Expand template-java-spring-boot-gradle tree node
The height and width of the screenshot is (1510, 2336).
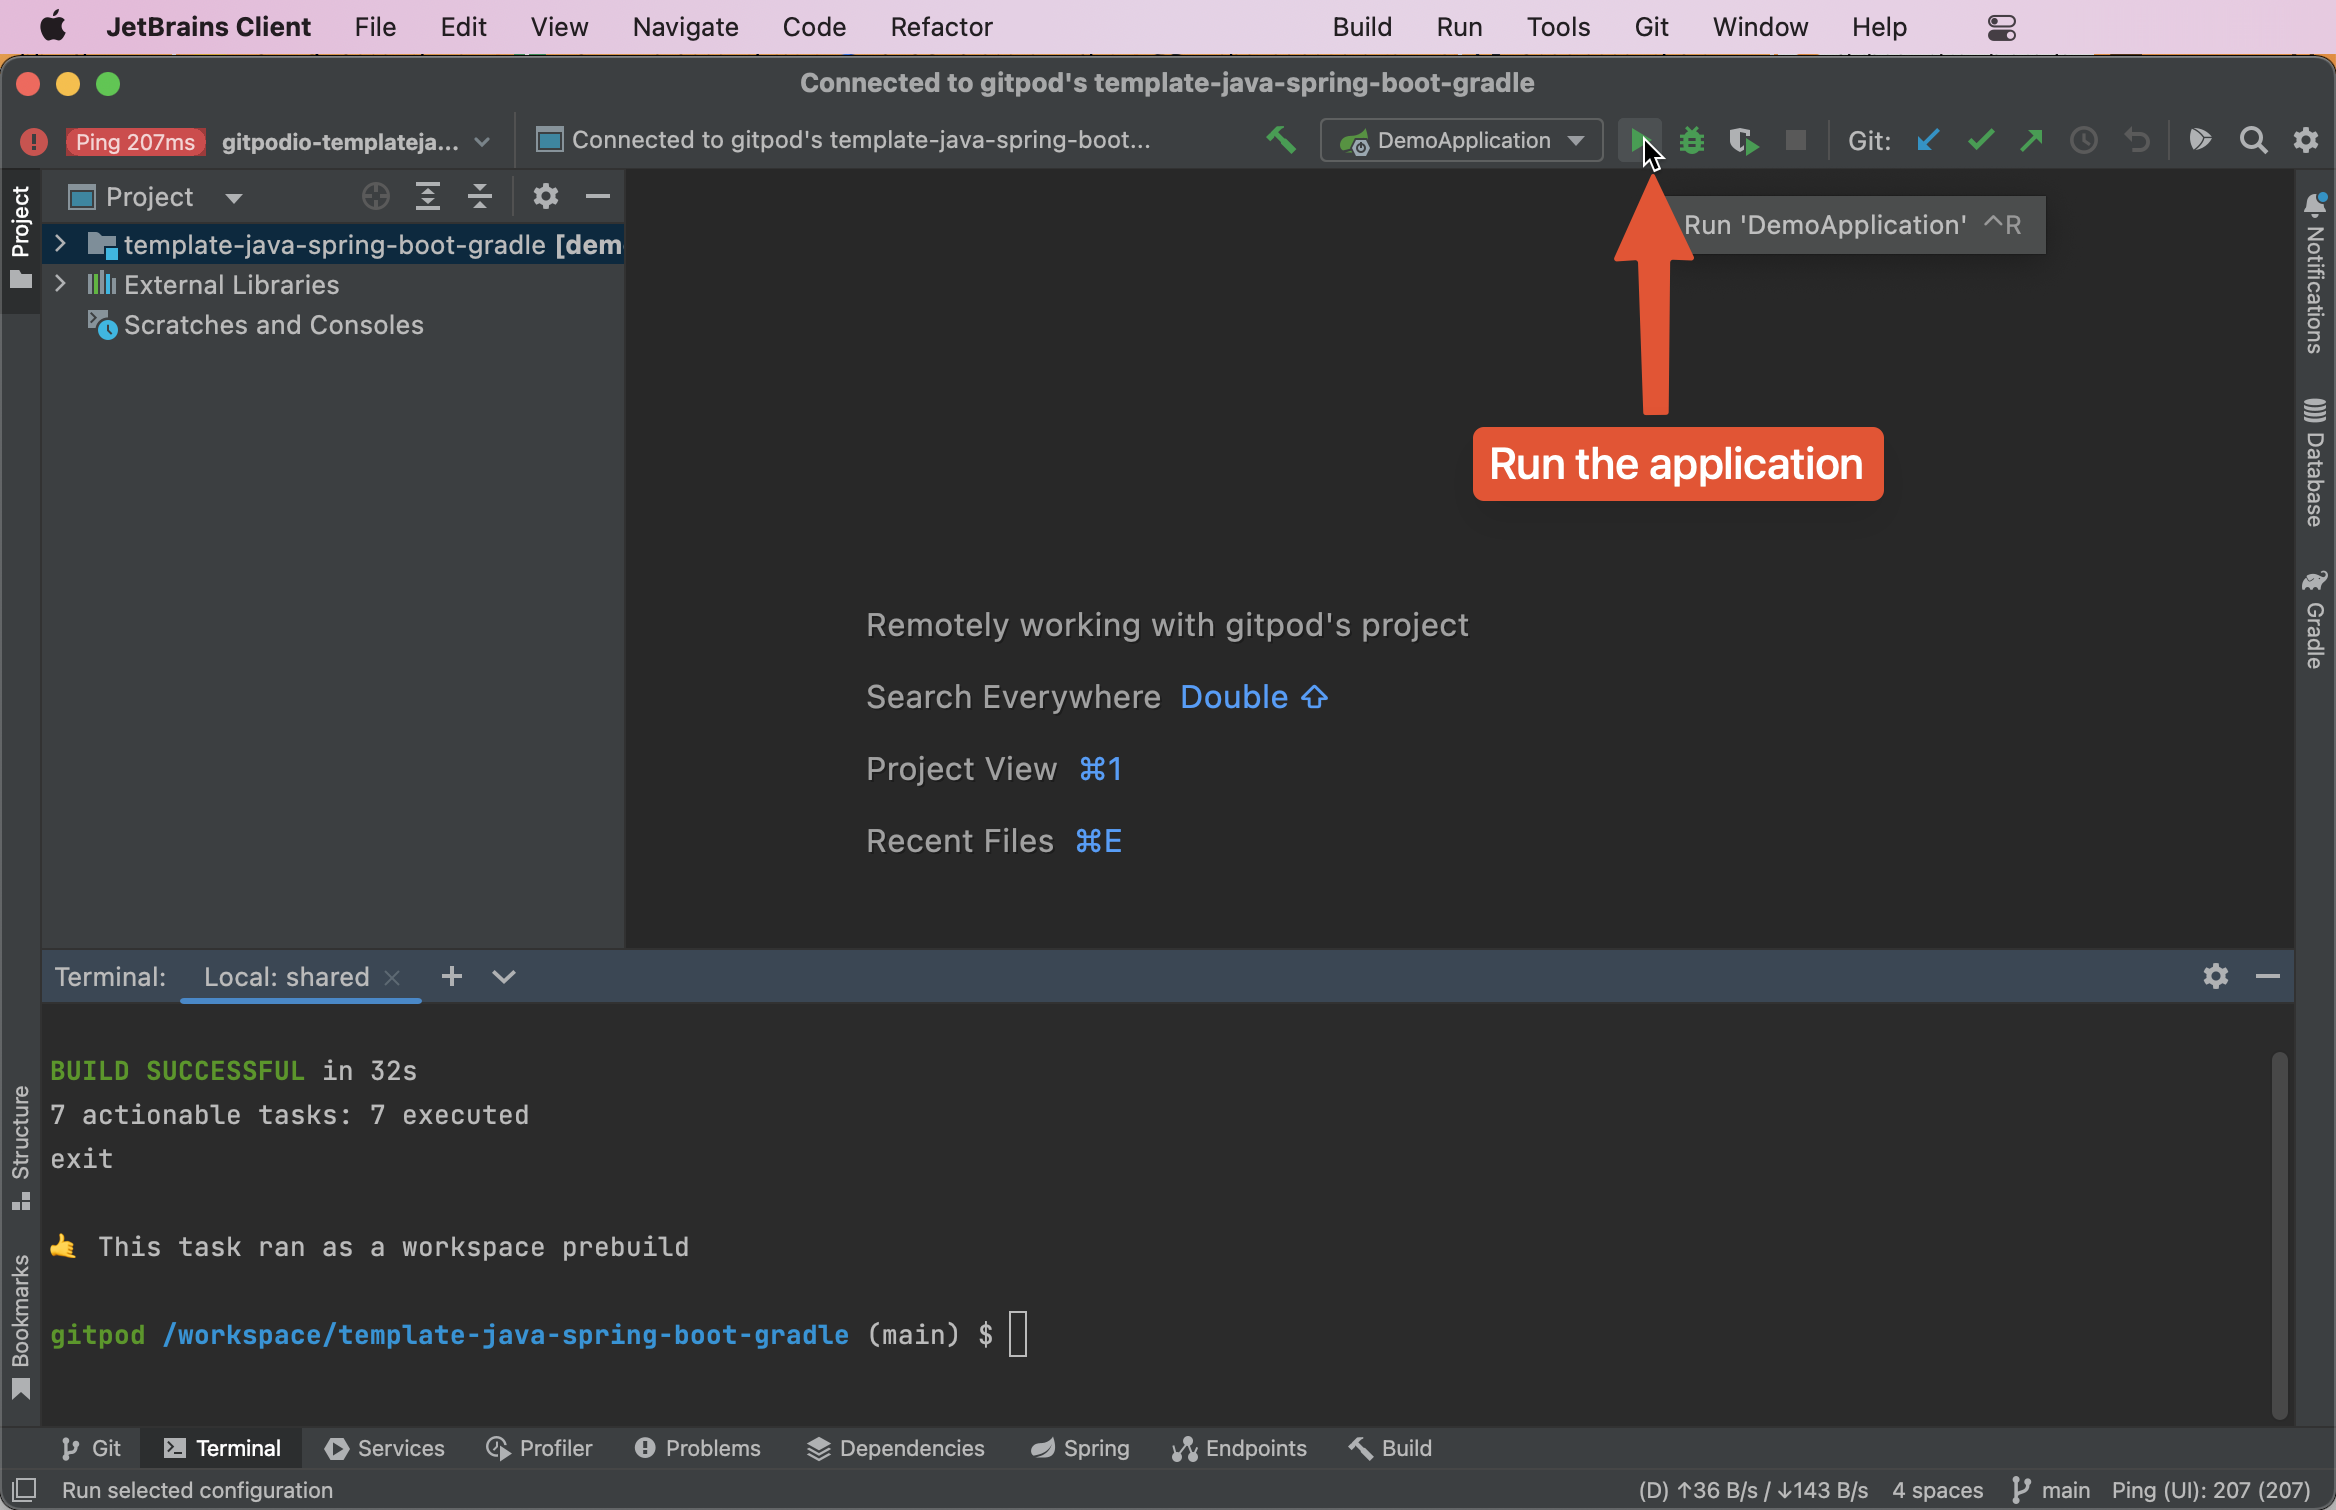[x=60, y=244]
